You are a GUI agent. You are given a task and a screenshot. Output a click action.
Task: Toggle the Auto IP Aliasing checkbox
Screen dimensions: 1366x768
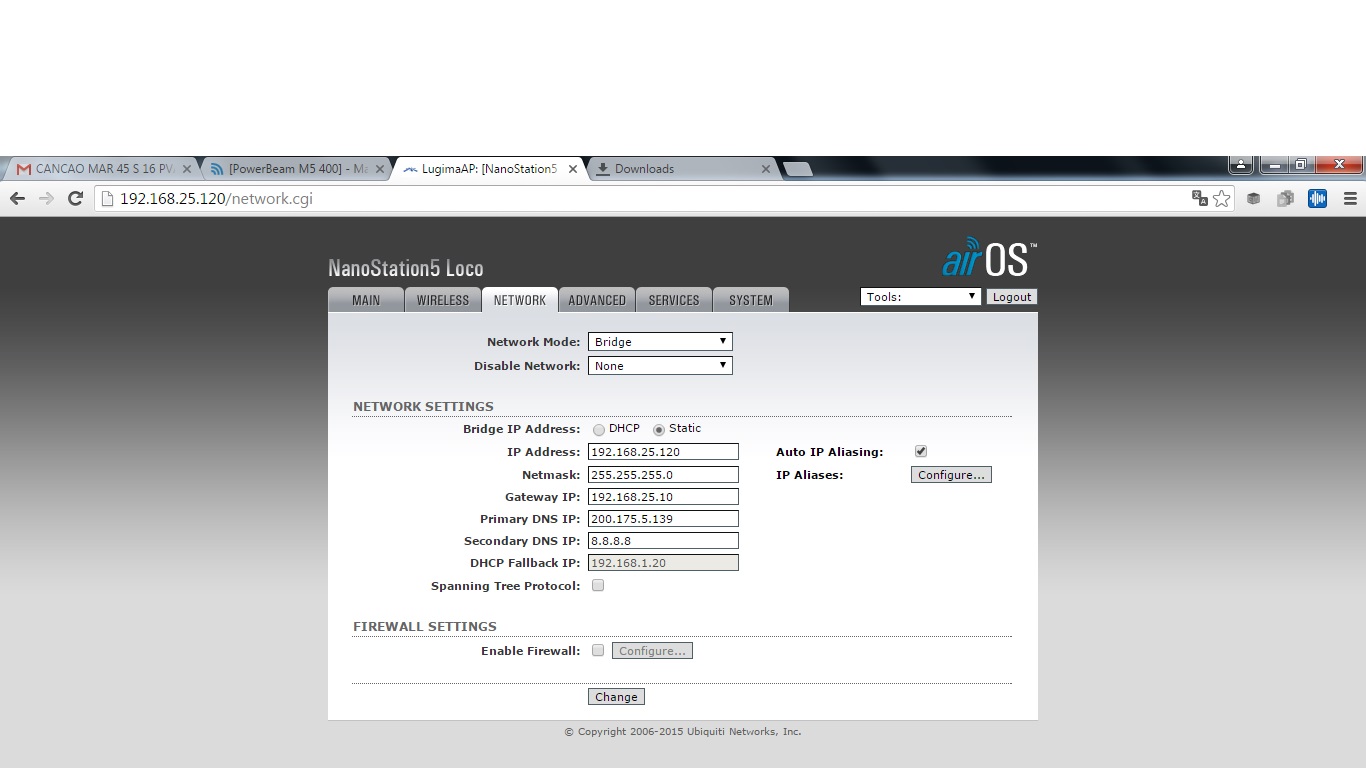tap(921, 452)
